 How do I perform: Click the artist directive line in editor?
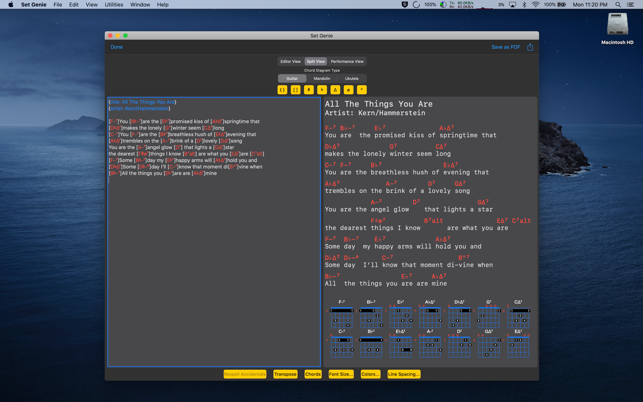[139, 109]
